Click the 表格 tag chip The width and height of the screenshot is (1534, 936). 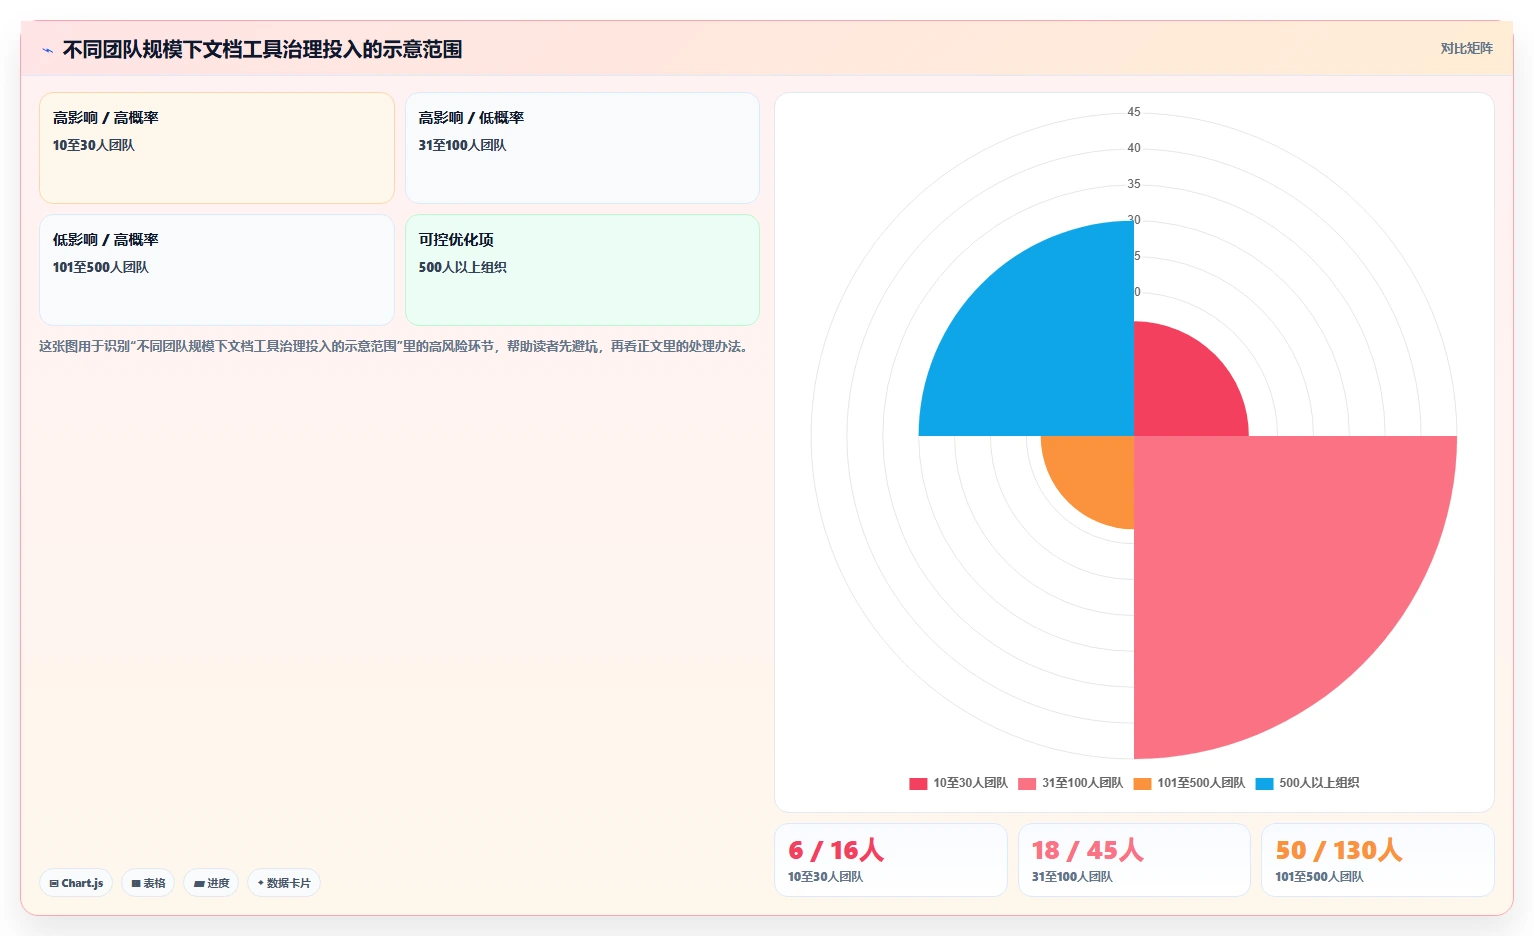[x=148, y=883]
